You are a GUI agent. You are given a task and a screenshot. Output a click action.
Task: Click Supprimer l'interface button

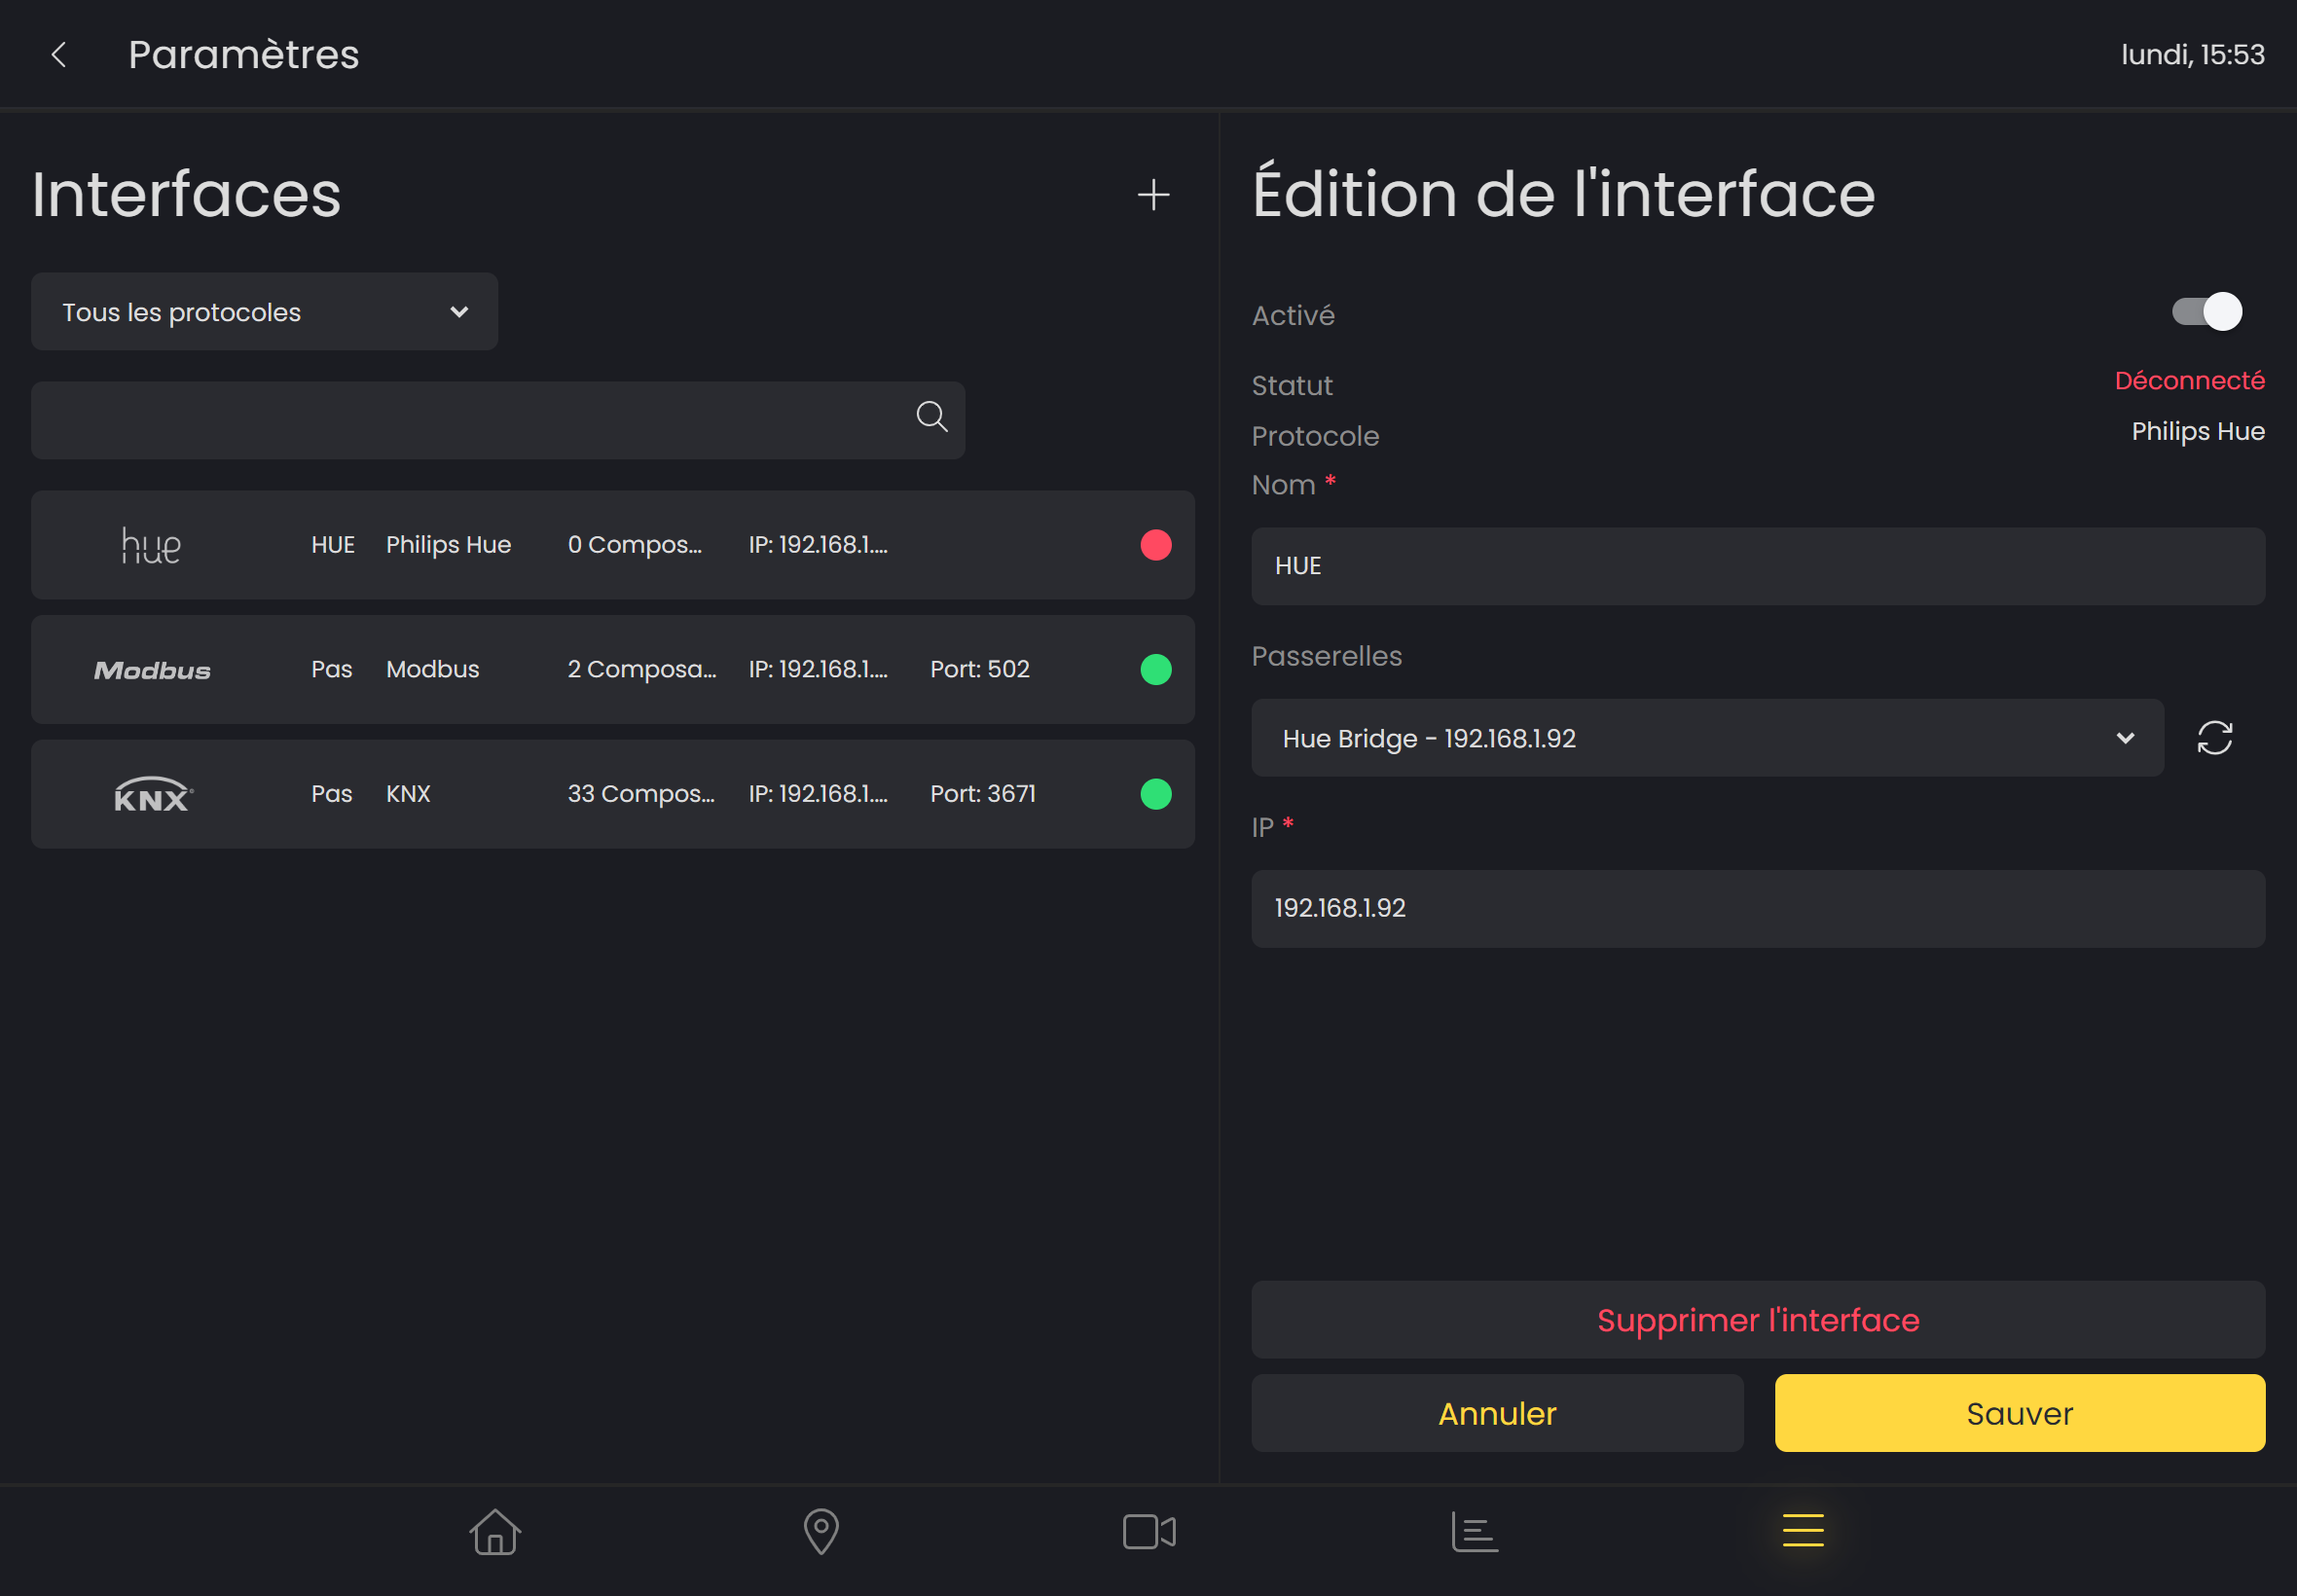pos(1757,1320)
